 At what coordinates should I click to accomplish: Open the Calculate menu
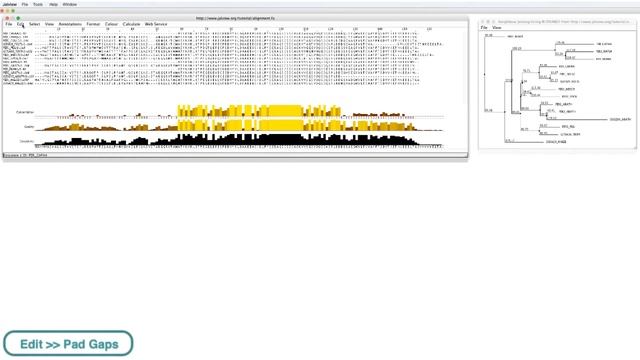pyautogui.click(x=131, y=24)
